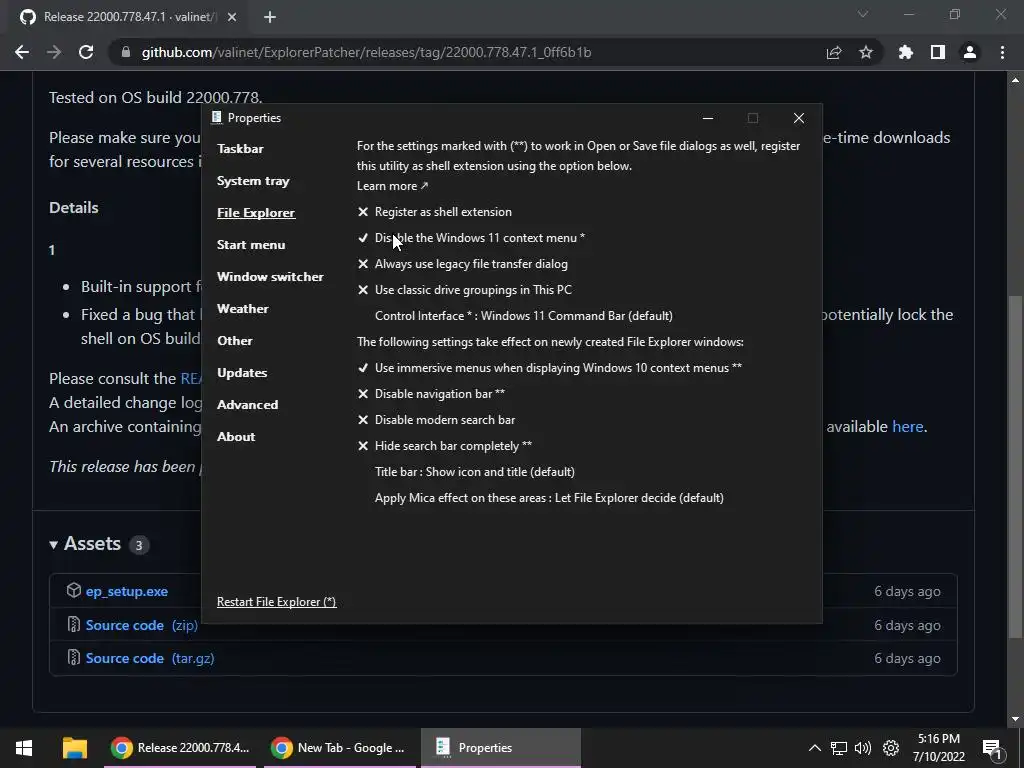The height and width of the screenshot is (768, 1024).
Task: Open the share page icon in address bar
Action: coord(834,52)
